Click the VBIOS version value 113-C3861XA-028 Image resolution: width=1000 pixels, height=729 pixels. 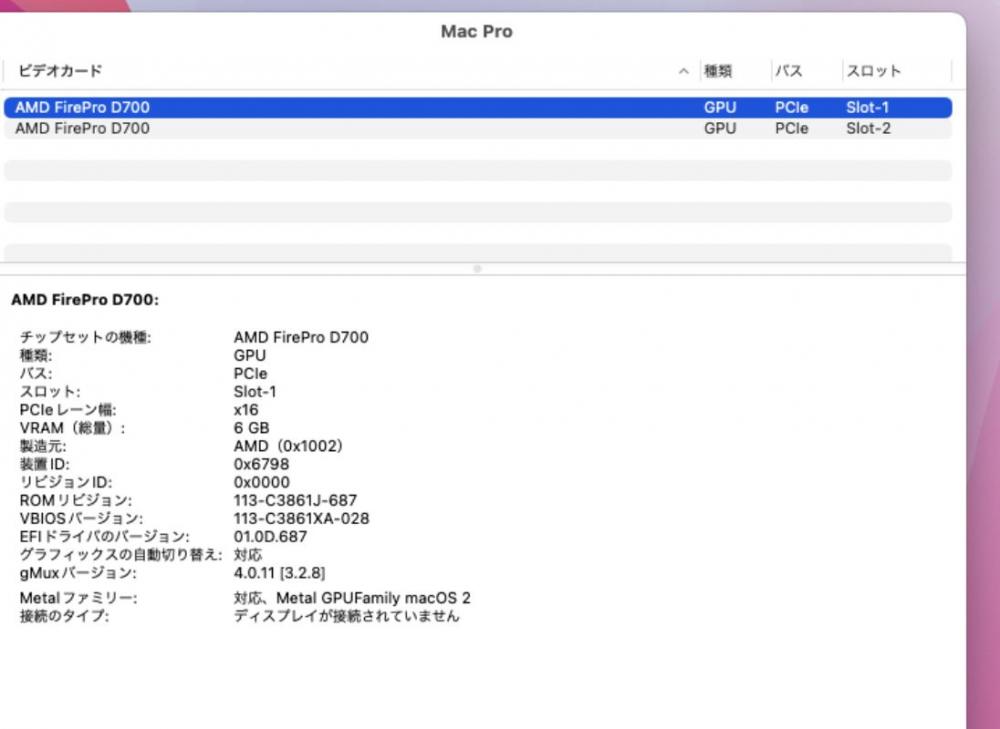(x=301, y=518)
